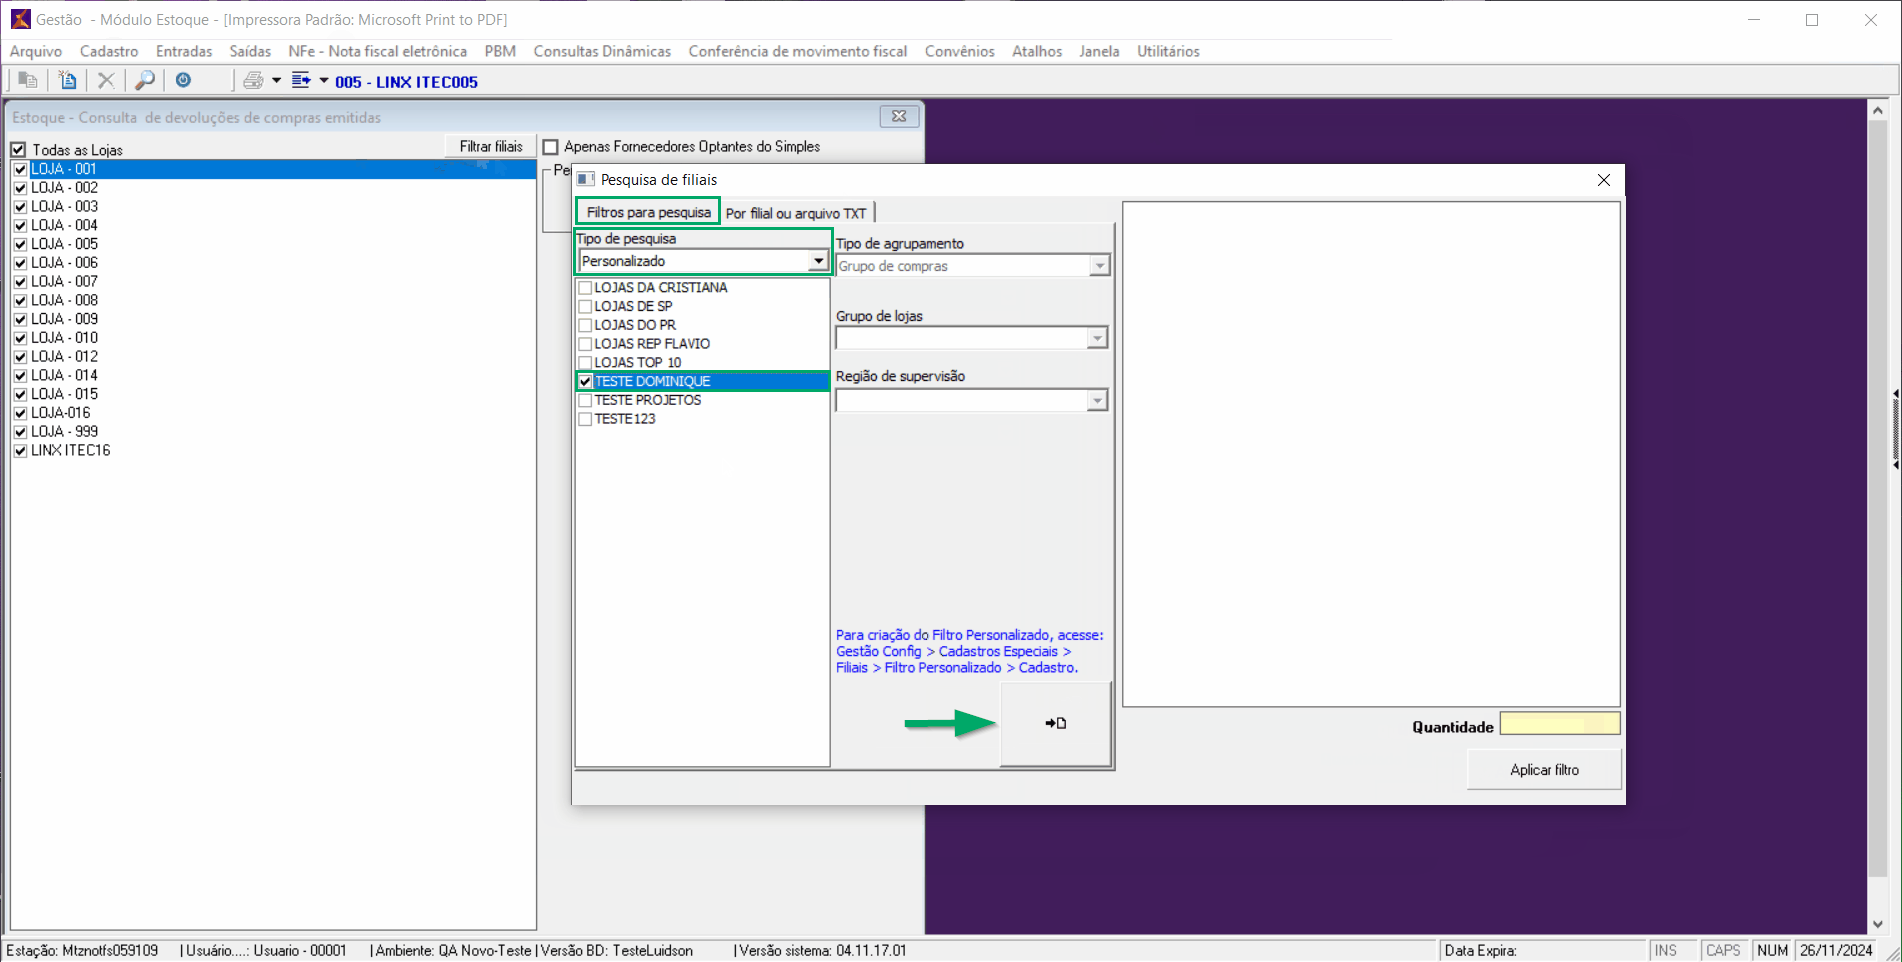1902x962 pixels.
Task: Switch to Por filial ou arquivo TXT tab
Action: [796, 213]
